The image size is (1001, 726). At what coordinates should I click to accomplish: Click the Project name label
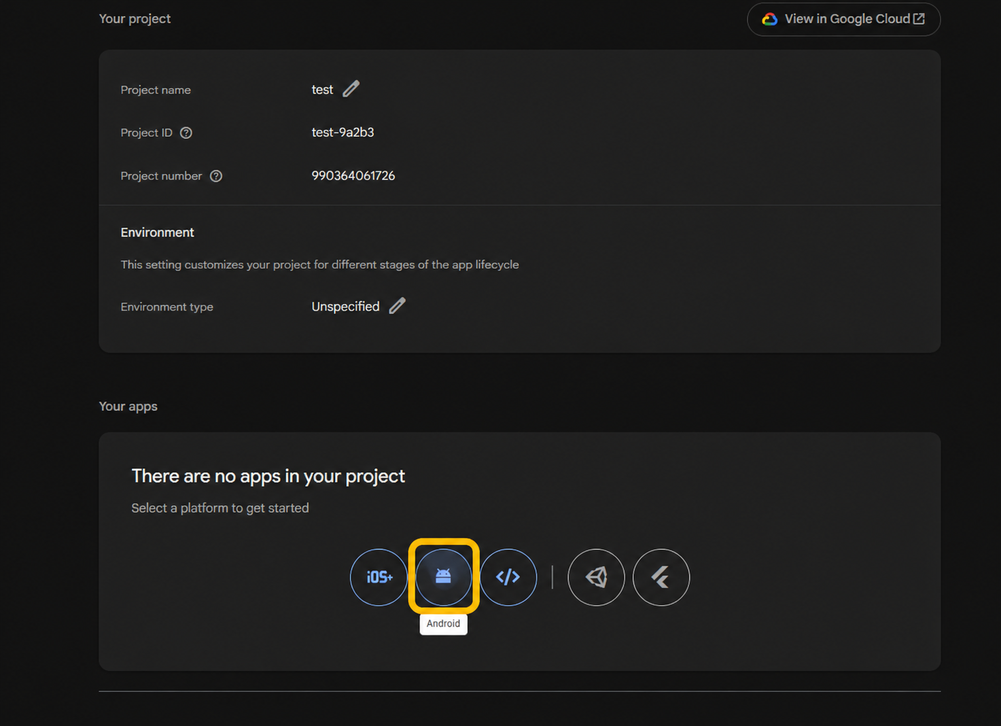click(x=156, y=90)
